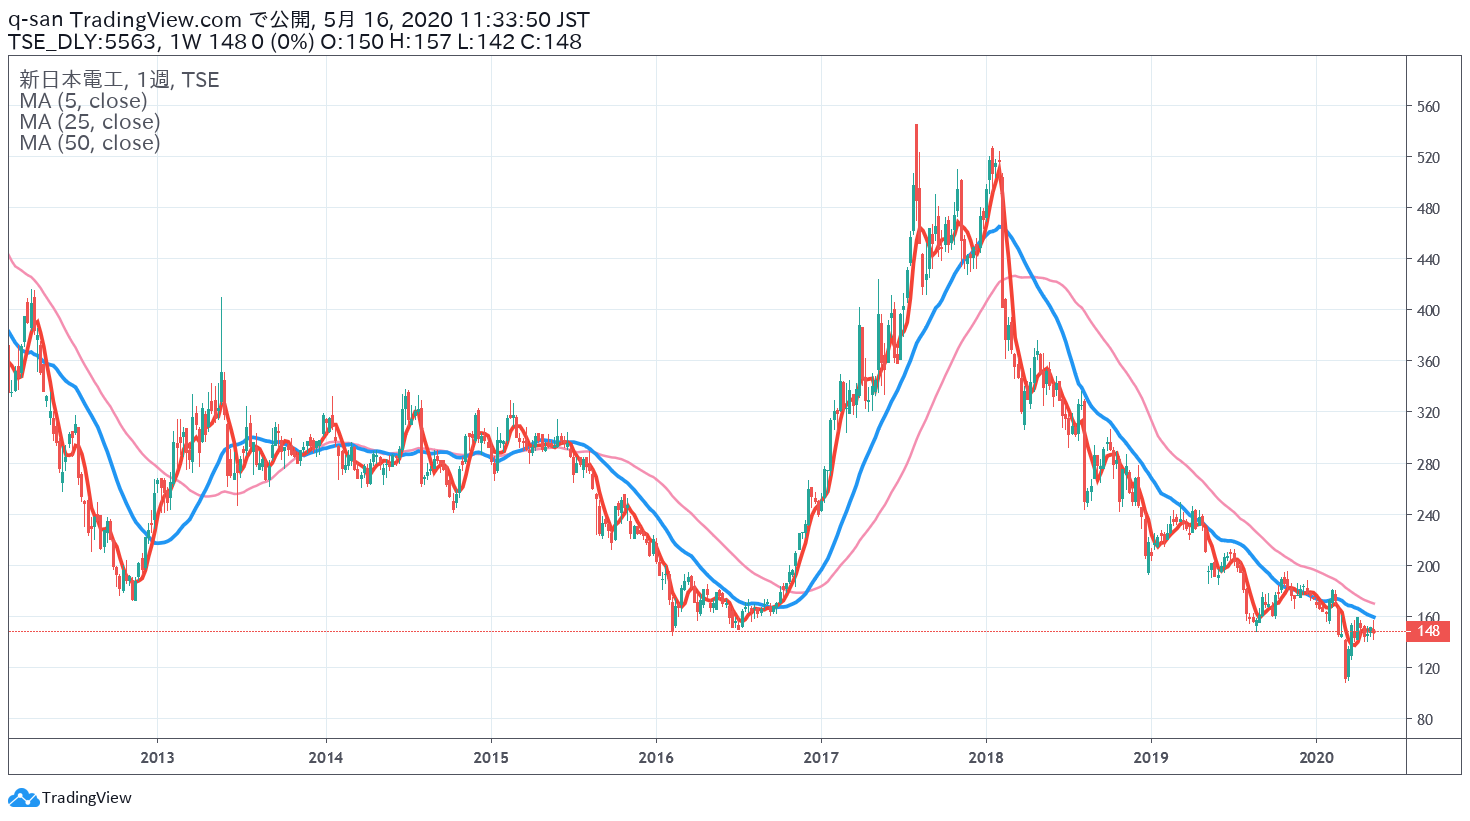1470x821 pixels.
Task: Pick the 2017 time axis marker
Action: [x=821, y=757]
